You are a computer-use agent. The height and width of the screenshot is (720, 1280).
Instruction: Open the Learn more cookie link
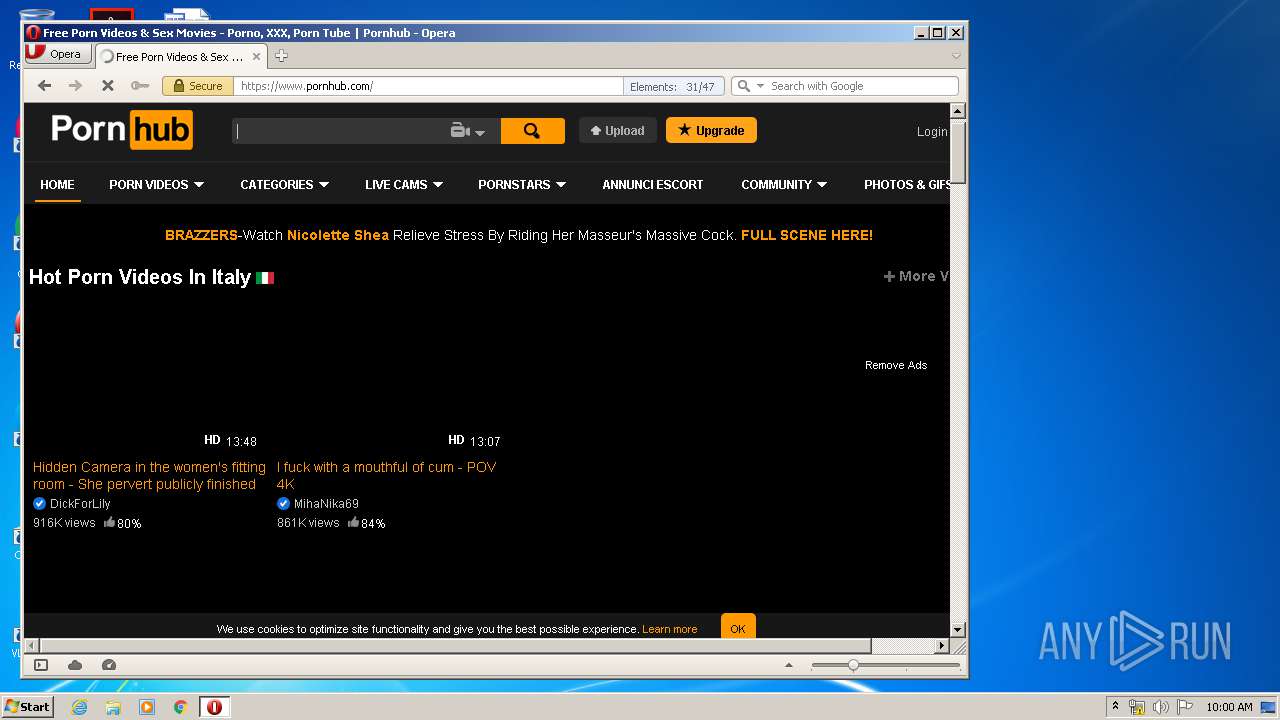670,629
